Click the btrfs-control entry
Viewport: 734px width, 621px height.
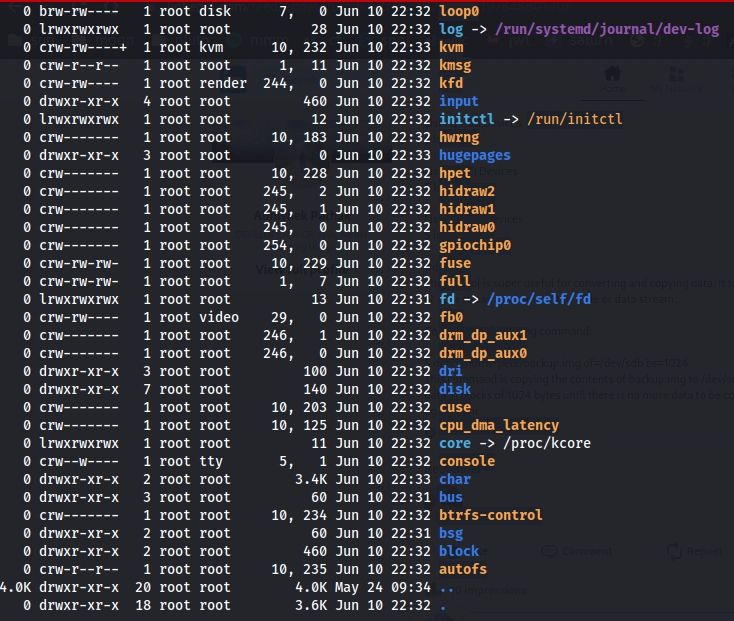[x=491, y=516]
